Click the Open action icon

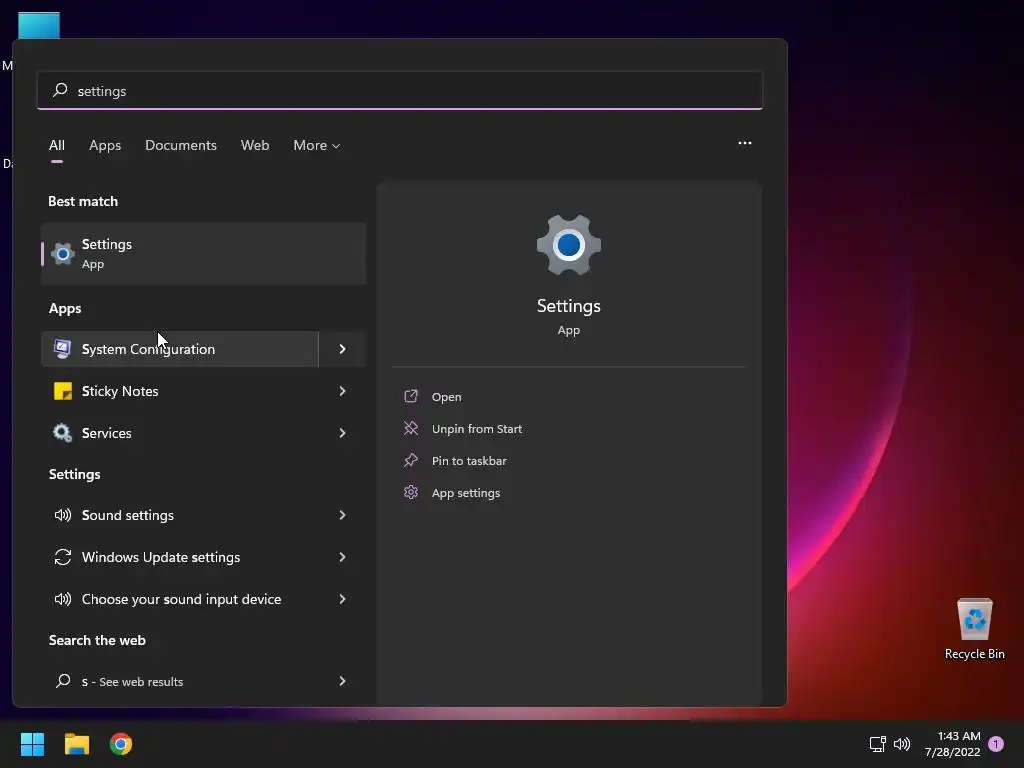point(411,396)
